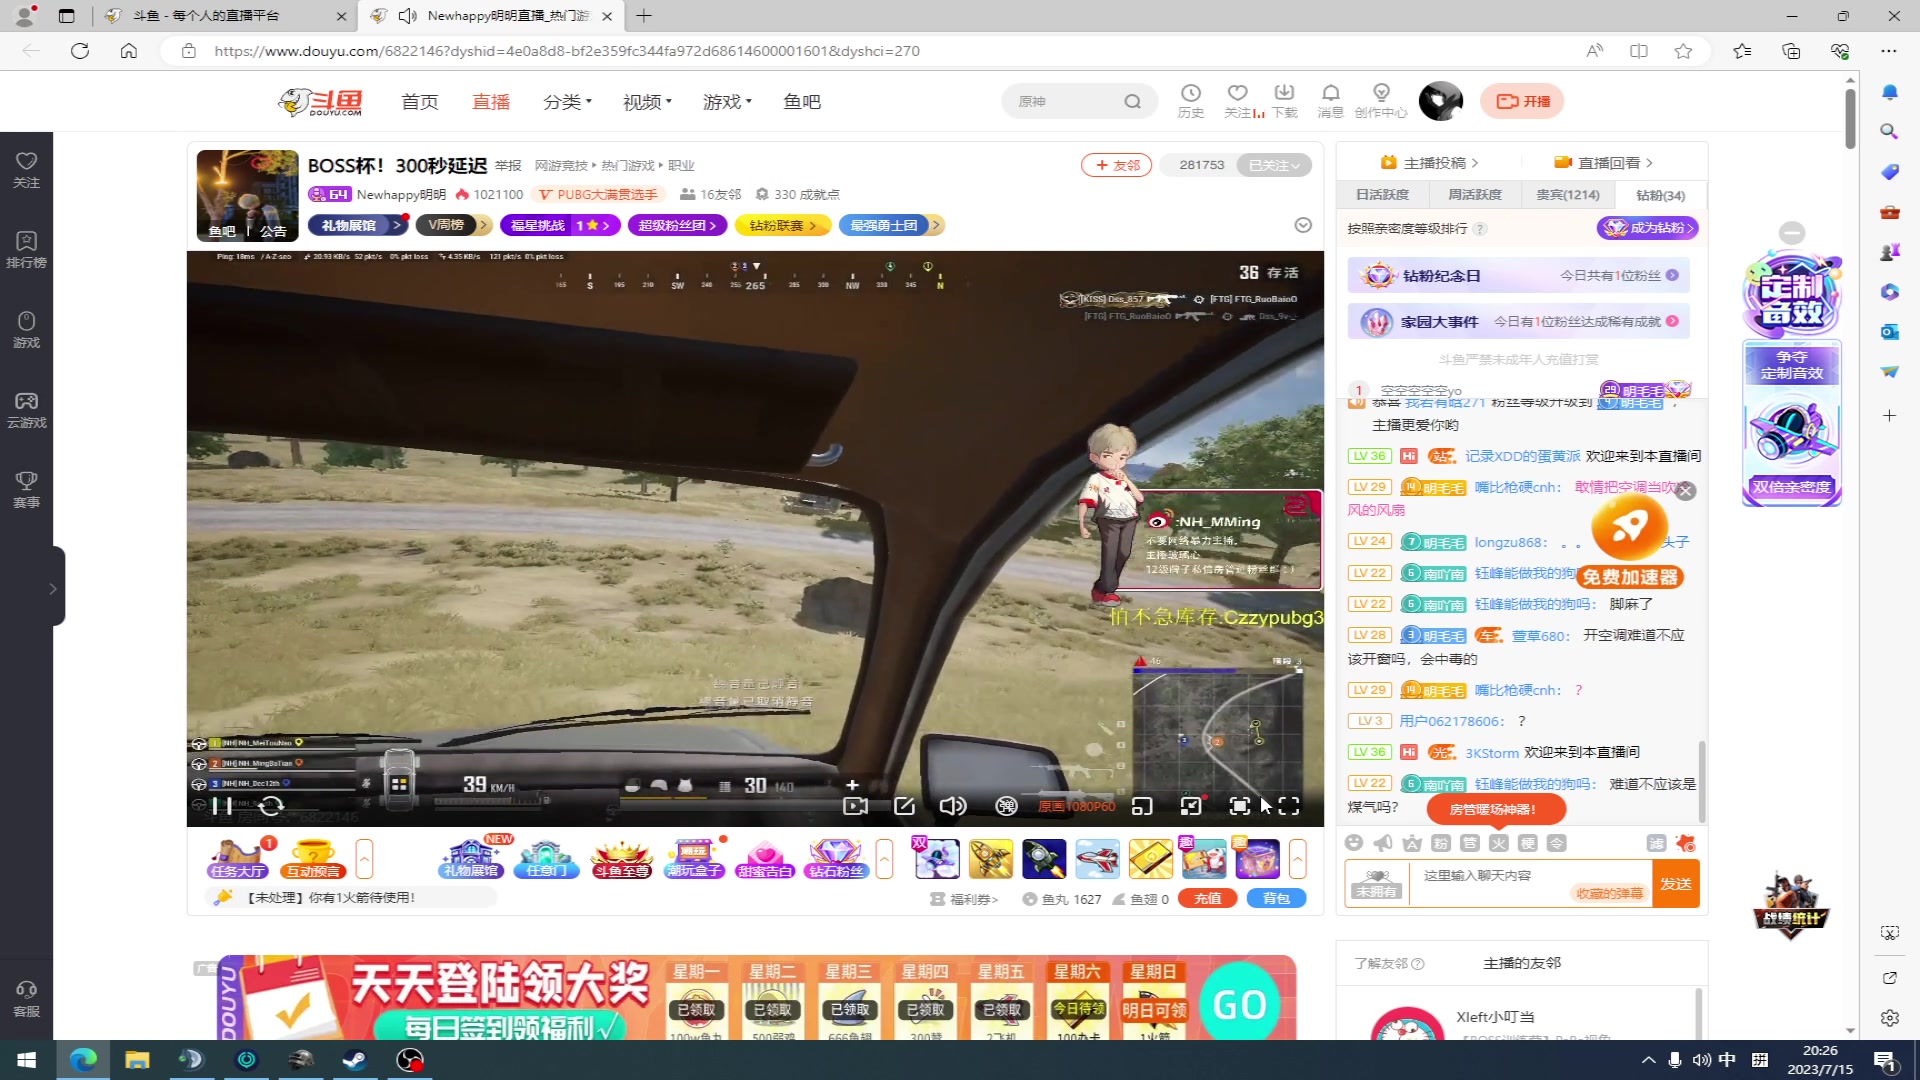Open the 创作中心 icon
The width and height of the screenshot is (1920, 1080).
click(x=1381, y=101)
